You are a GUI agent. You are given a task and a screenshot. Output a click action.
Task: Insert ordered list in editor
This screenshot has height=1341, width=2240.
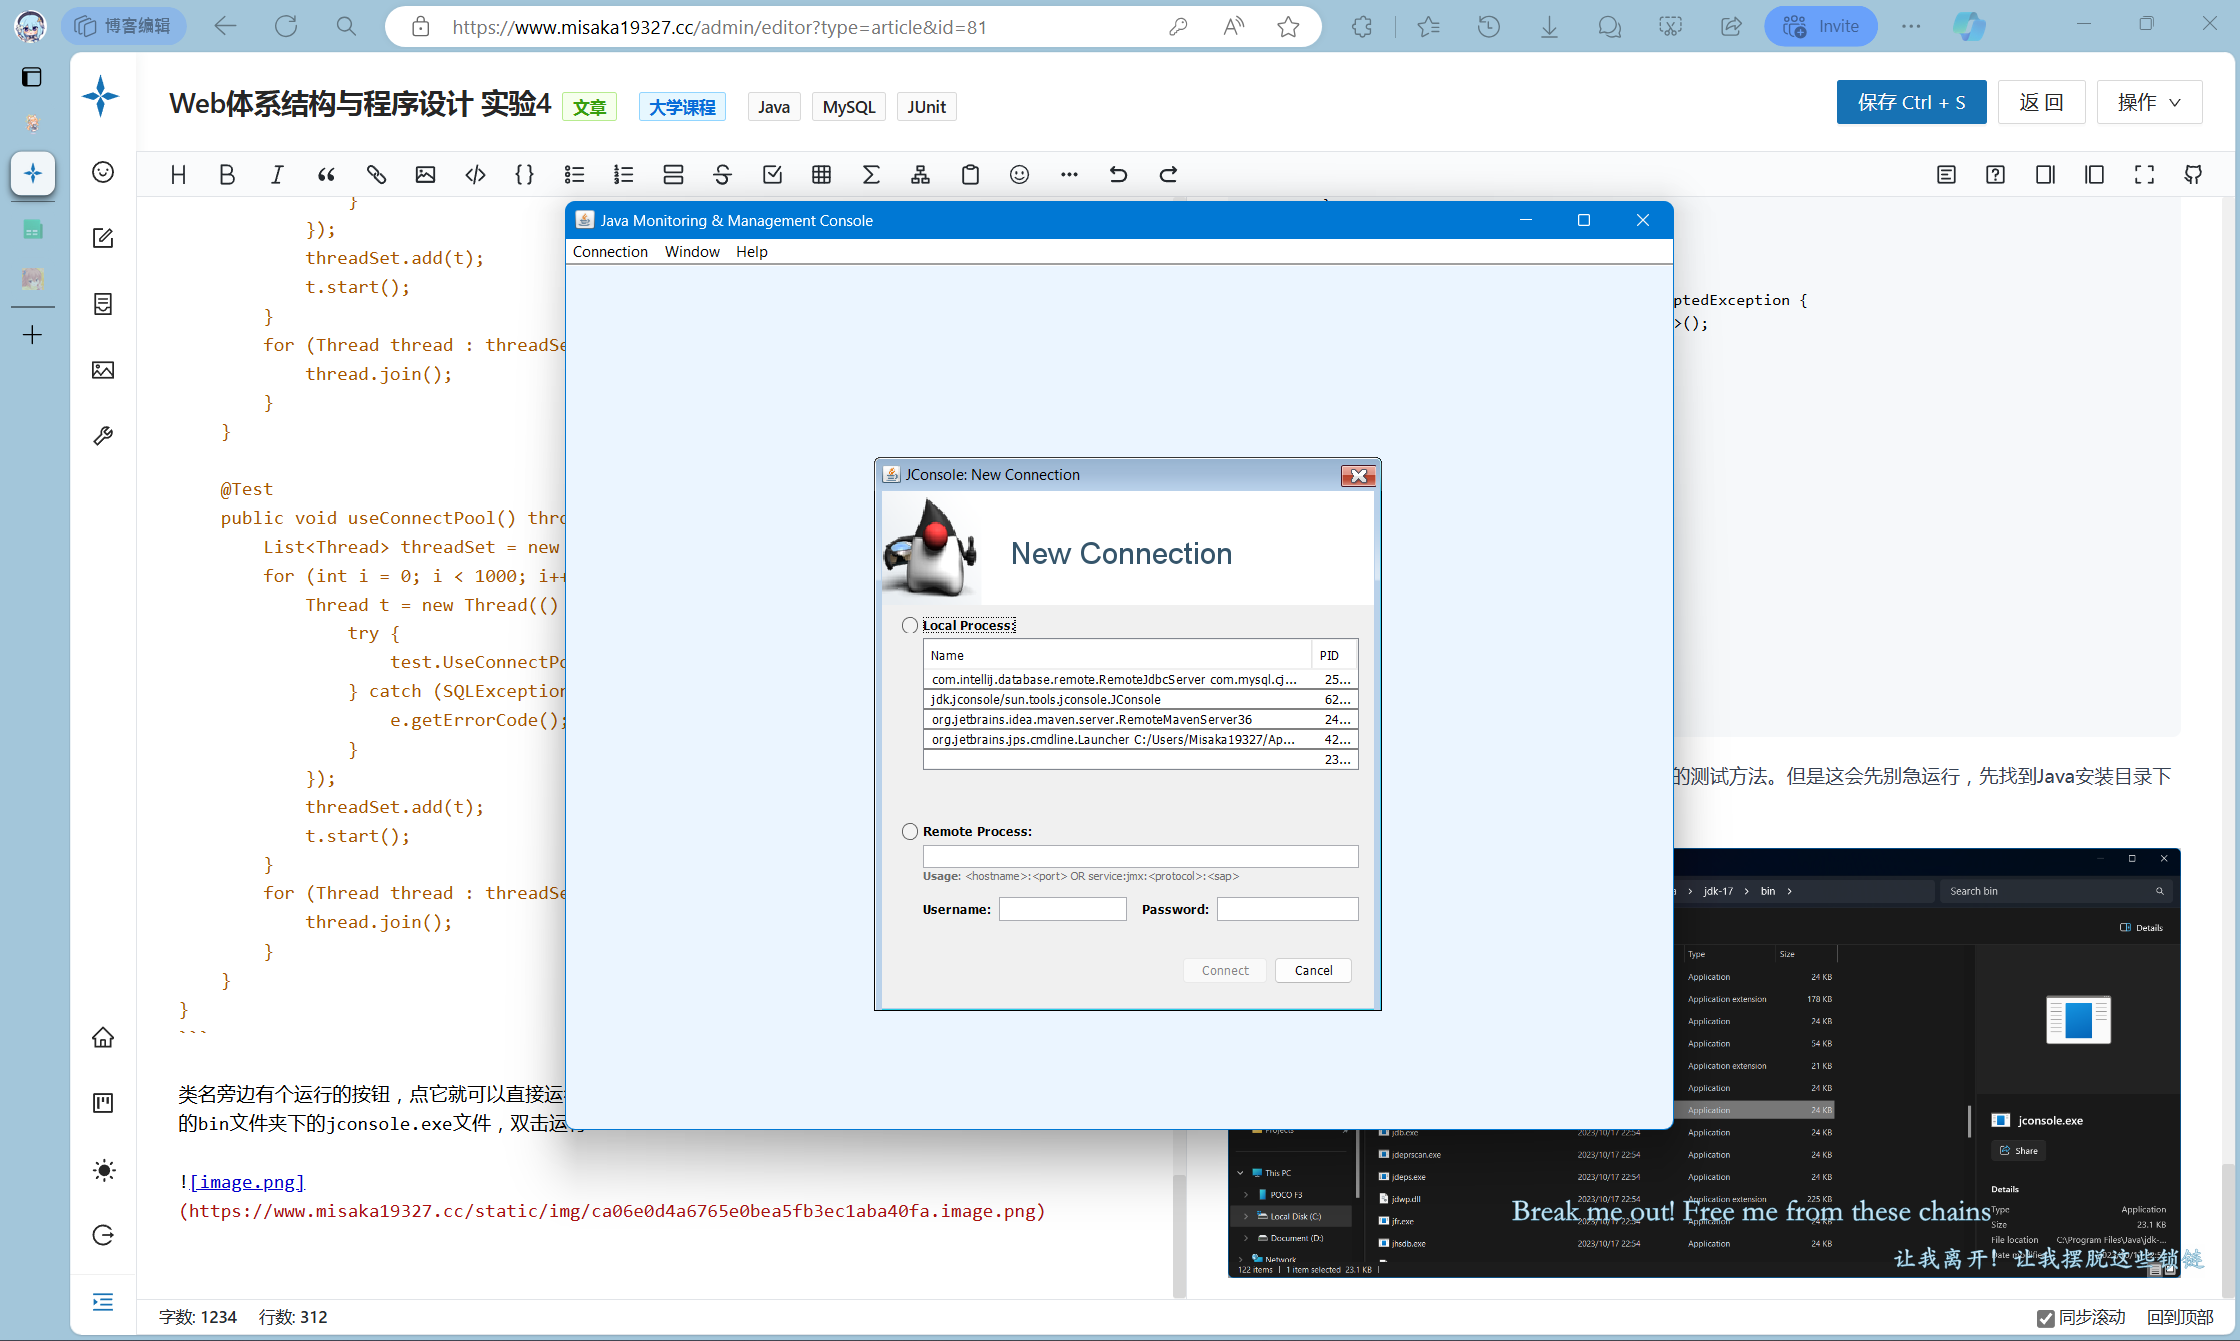[623, 175]
